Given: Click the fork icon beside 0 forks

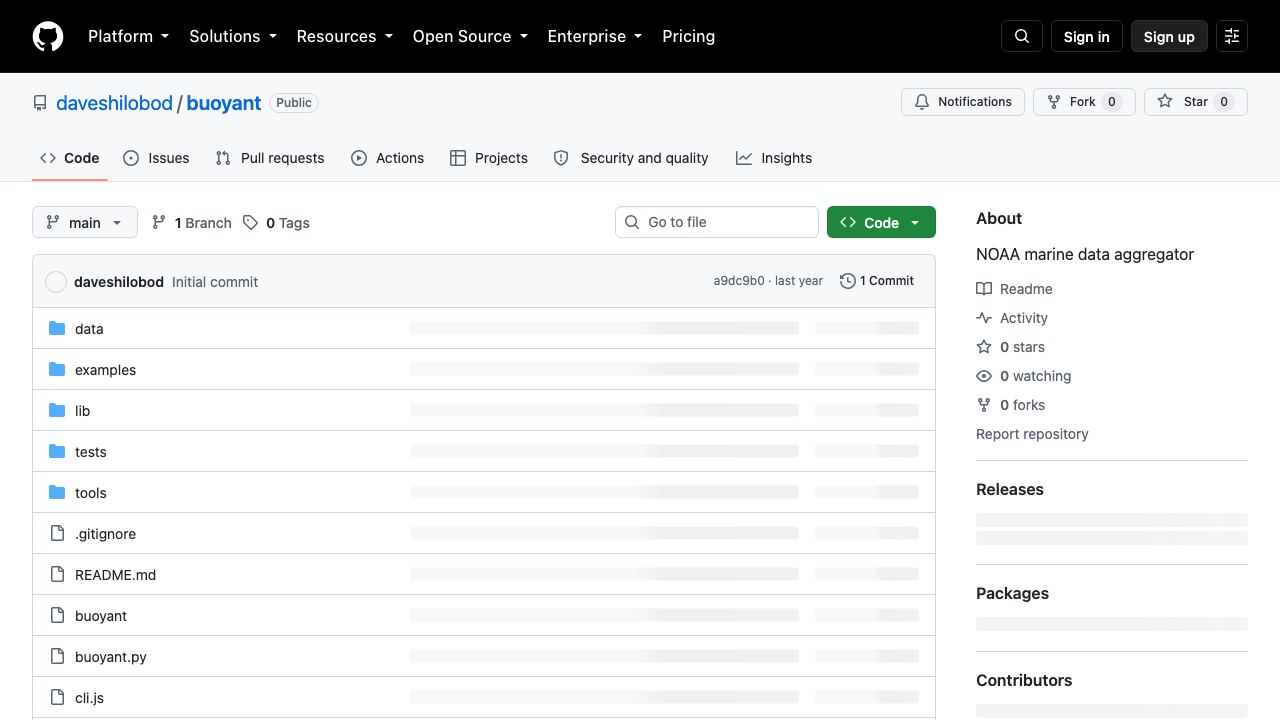Looking at the screenshot, I should [984, 405].
